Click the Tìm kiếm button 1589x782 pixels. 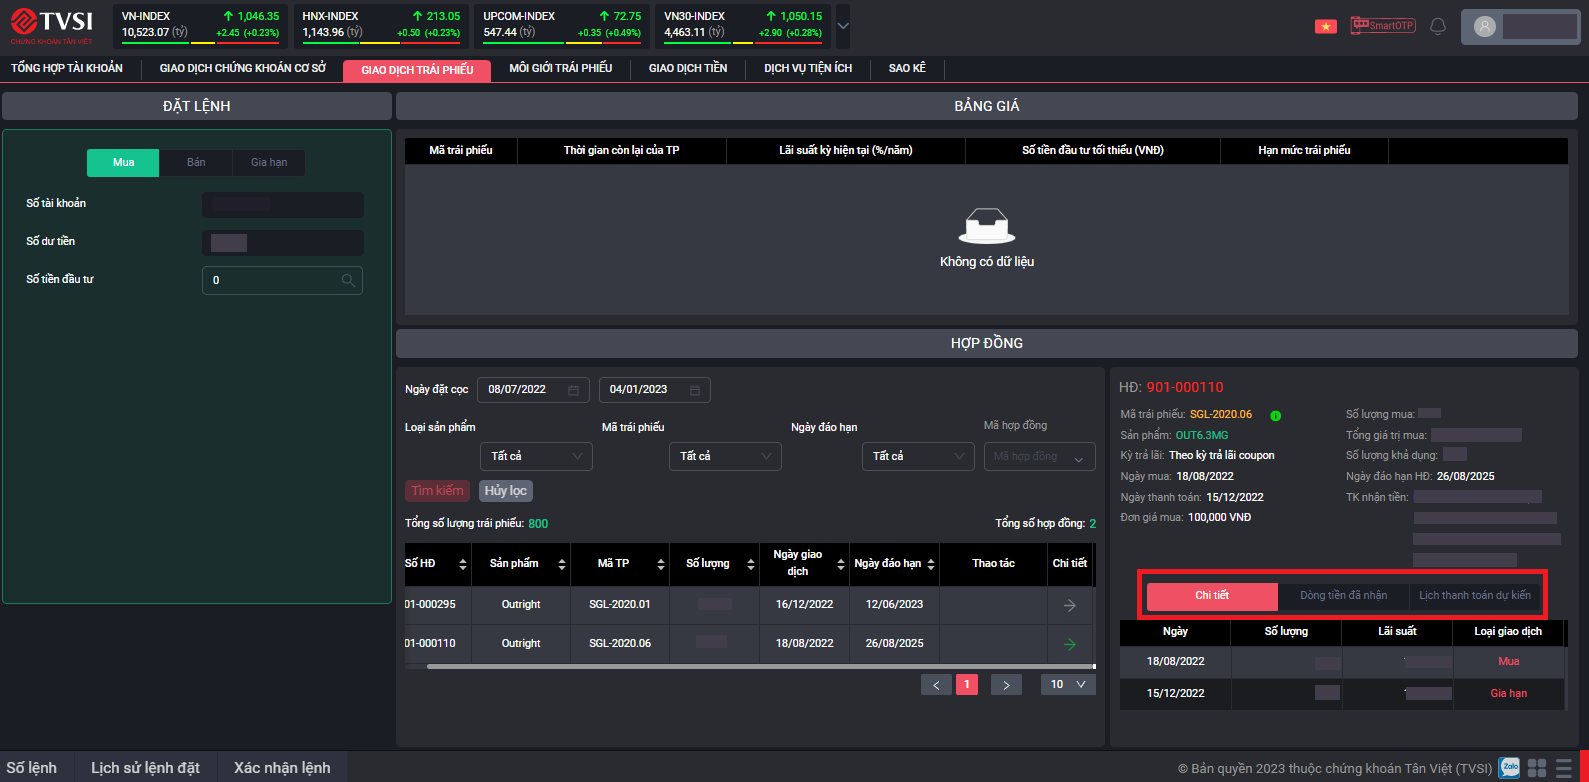click(x=437, y=491)
